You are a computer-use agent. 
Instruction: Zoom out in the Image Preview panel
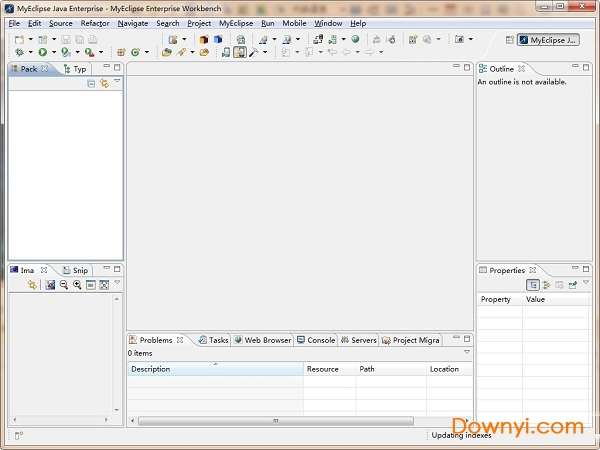click(x=64, y=285)
